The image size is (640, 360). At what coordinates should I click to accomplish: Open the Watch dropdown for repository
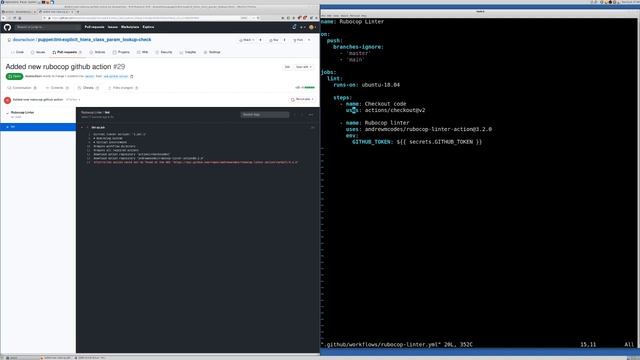[247, 40]
